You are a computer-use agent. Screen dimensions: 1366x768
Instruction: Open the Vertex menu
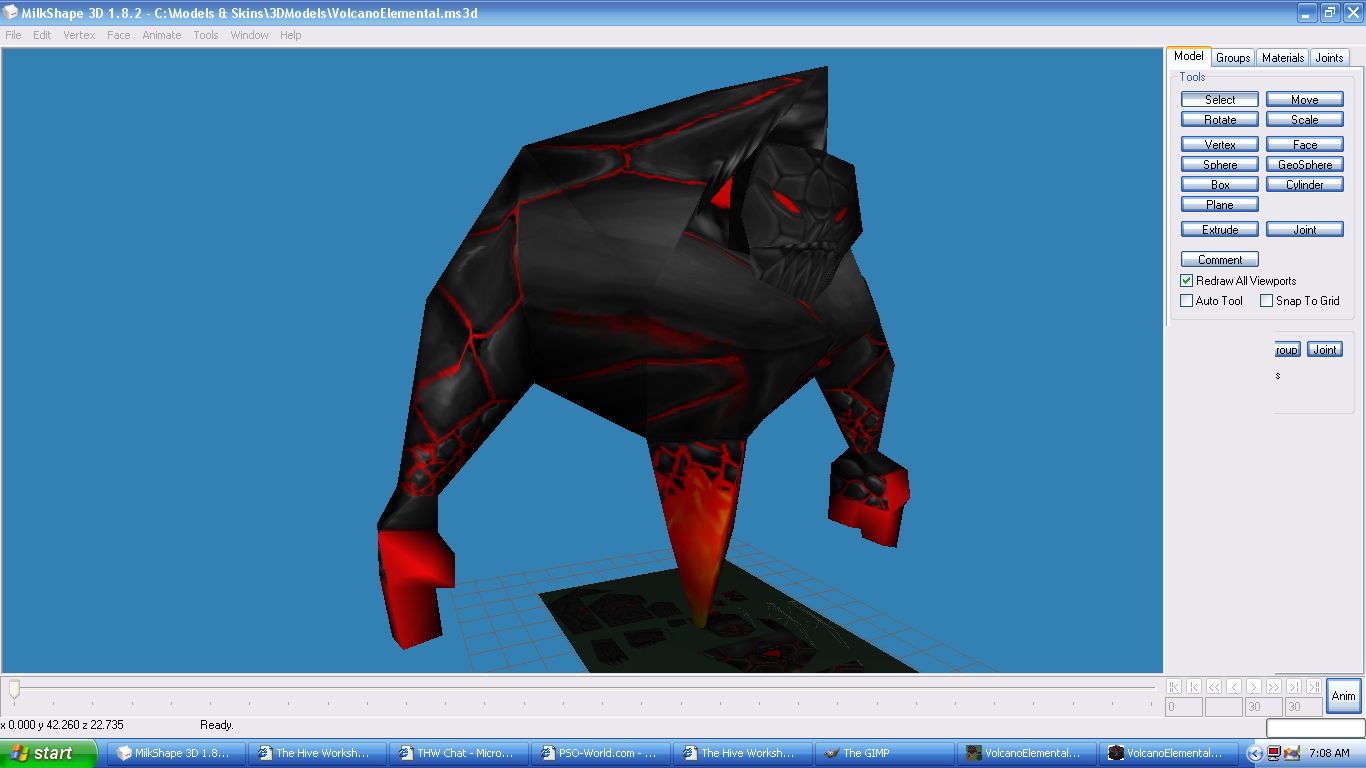79,35
